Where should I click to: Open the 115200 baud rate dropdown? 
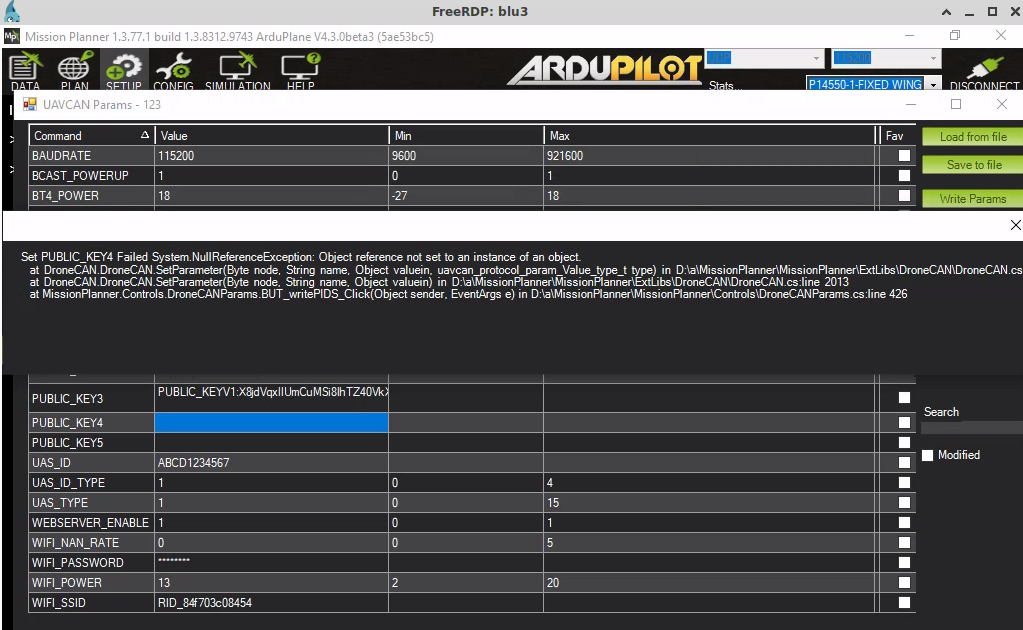[931, 58]
